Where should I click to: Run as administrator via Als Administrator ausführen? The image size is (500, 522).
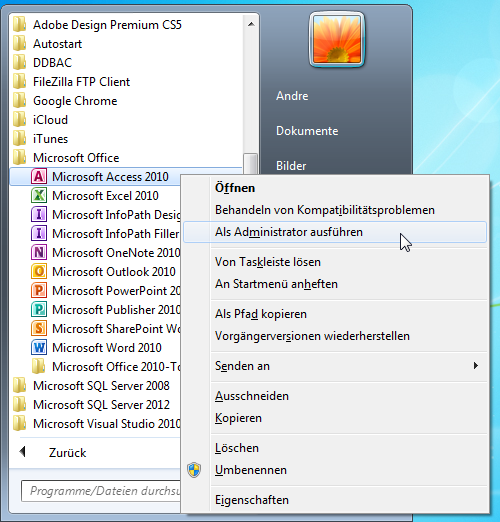pos(335,232)
